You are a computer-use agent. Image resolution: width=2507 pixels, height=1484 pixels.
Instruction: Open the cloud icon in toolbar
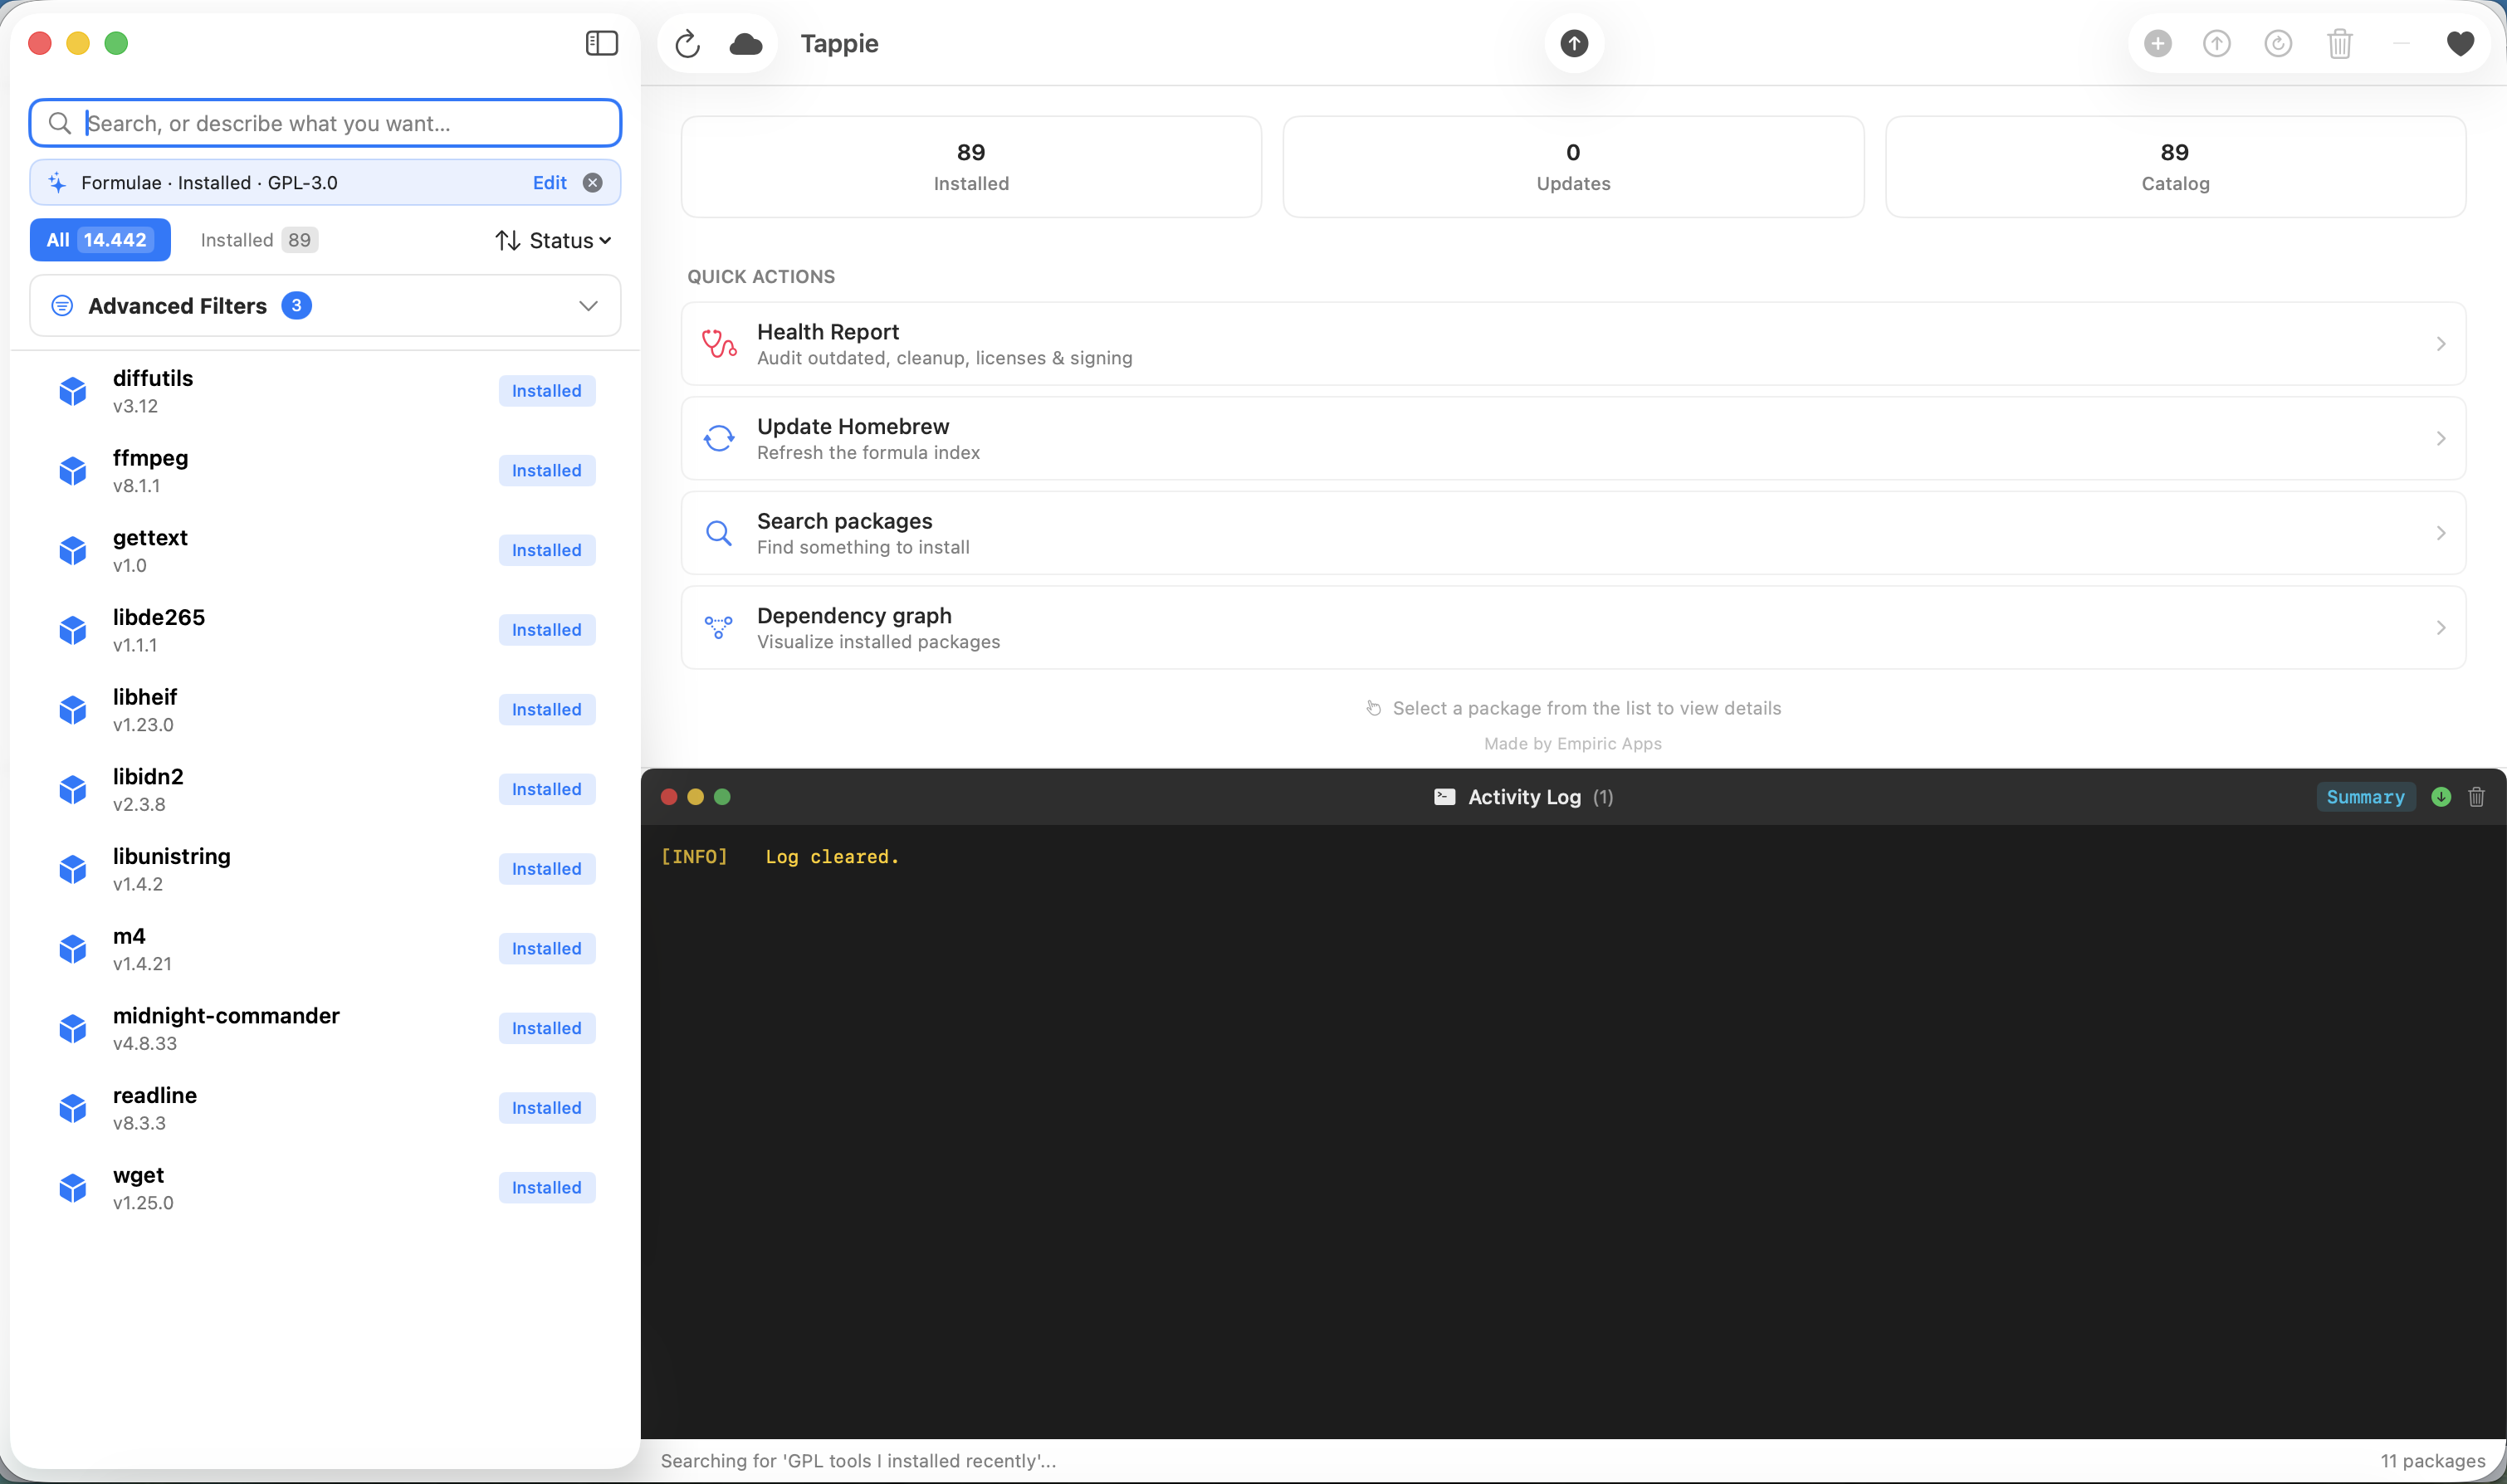click(746, 44)
